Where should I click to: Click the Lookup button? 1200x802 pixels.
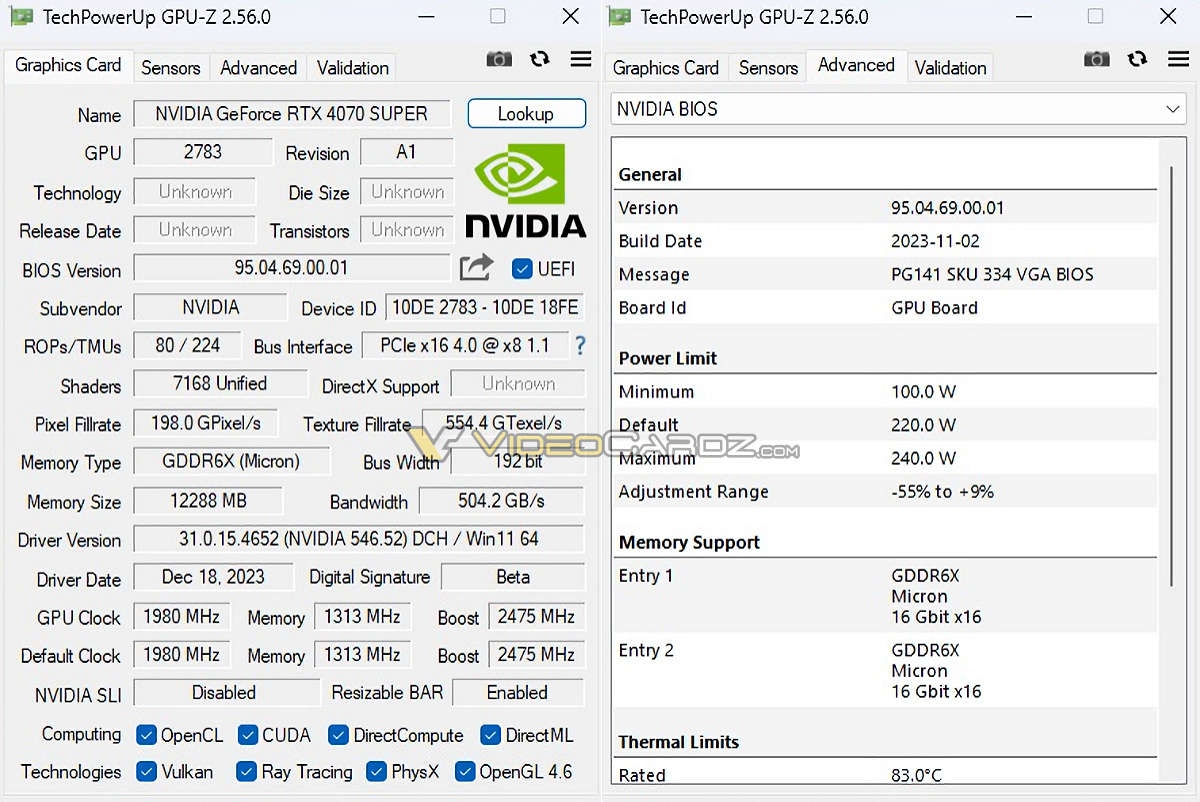coord(526,114)
